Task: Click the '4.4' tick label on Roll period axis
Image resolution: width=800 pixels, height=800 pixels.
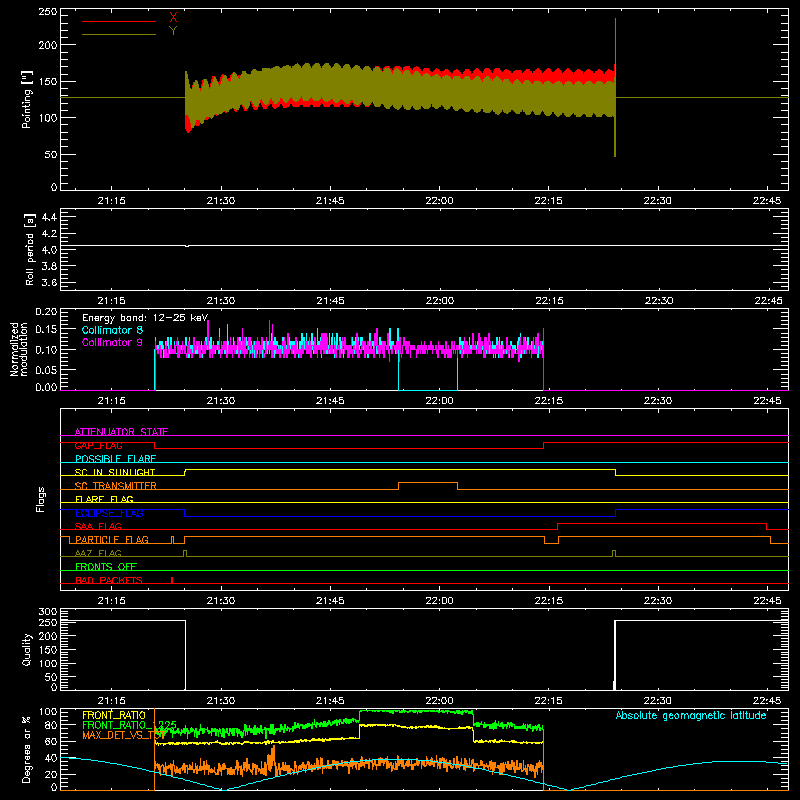Action: (49, 217)
